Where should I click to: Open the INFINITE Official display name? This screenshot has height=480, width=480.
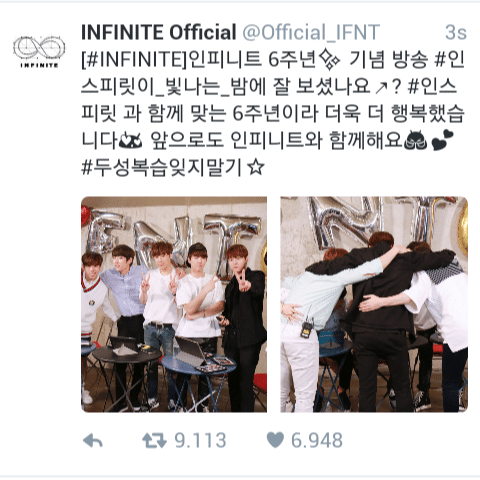(159, 32)
